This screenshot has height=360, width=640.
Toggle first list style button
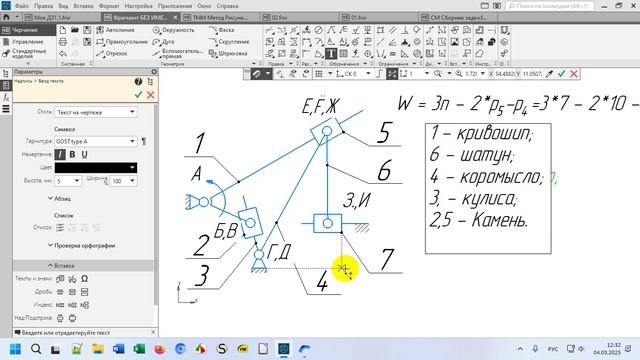60,228
